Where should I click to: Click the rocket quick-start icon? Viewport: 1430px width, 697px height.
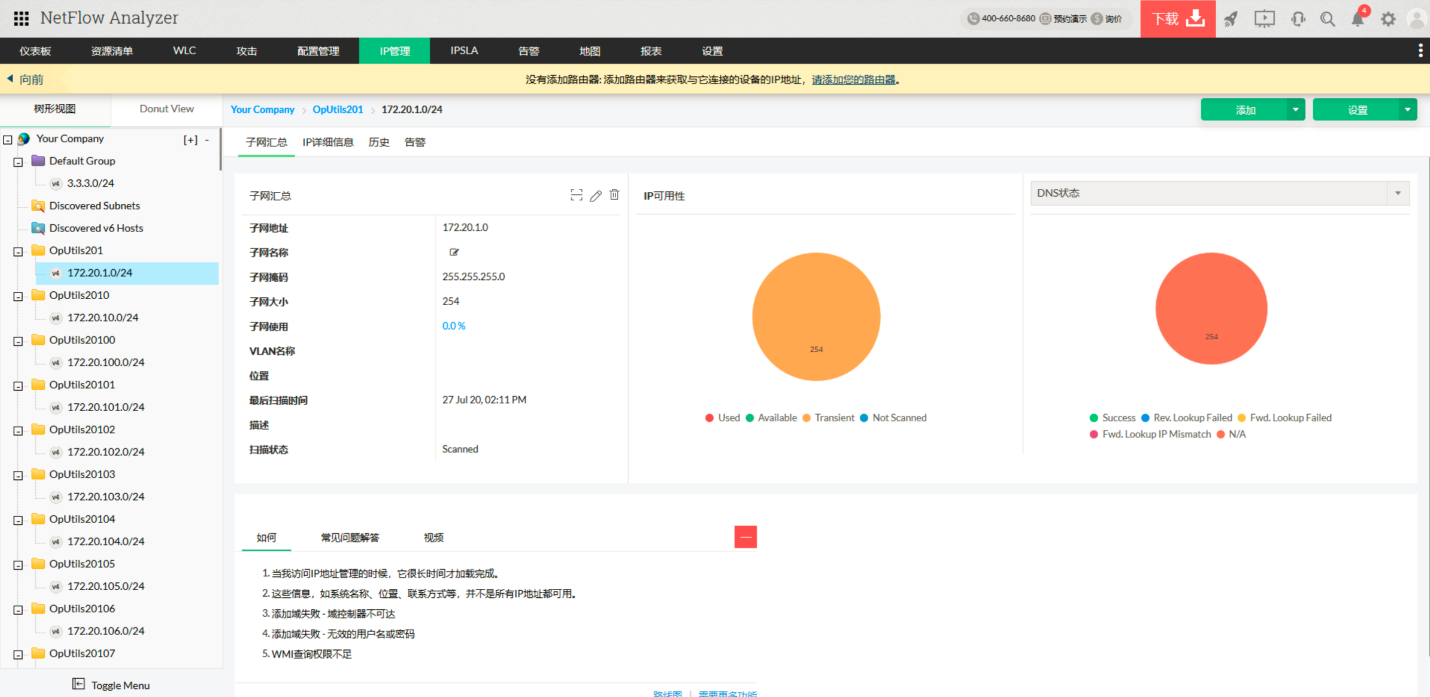pyautogui.click(x=1231, y=18)
